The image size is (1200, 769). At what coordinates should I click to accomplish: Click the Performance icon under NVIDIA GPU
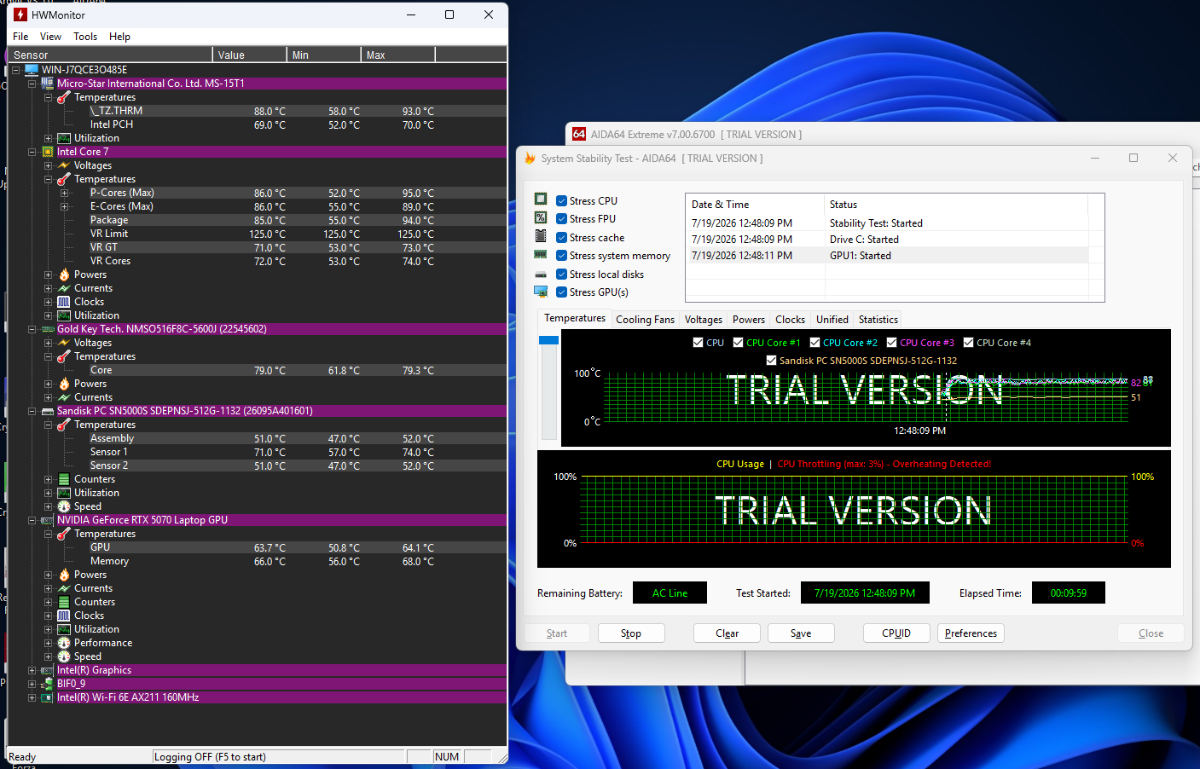64,643
